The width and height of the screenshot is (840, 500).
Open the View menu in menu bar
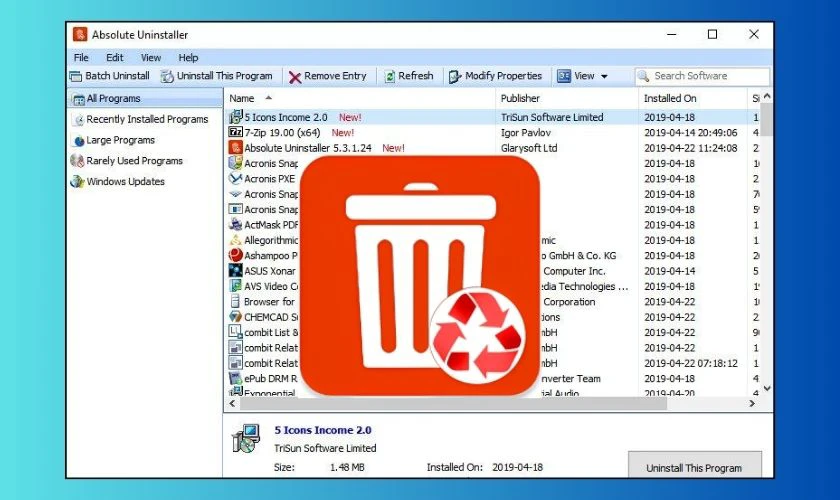pos(151,57)
